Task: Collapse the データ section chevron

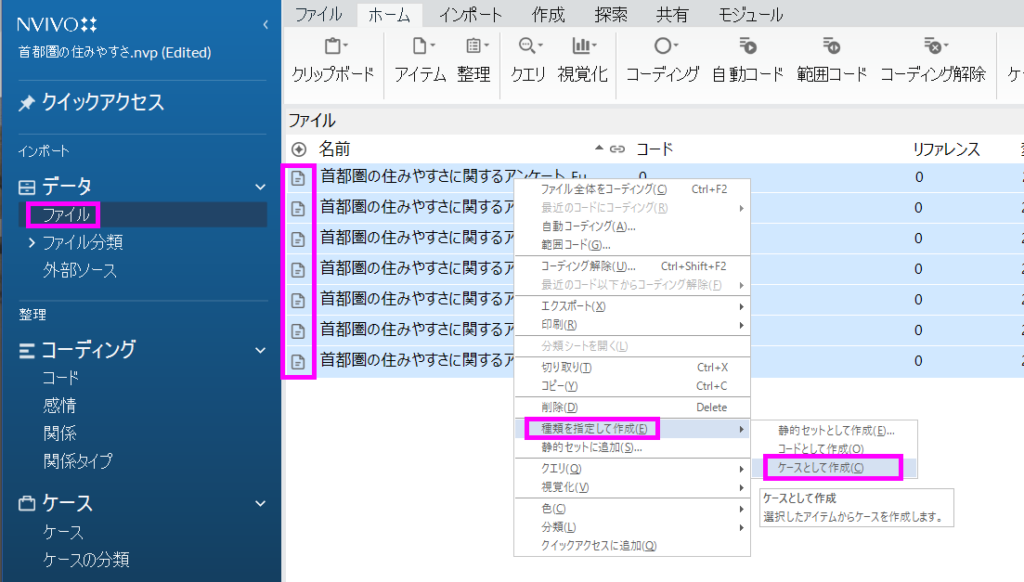Action: (x=261, y=187)
